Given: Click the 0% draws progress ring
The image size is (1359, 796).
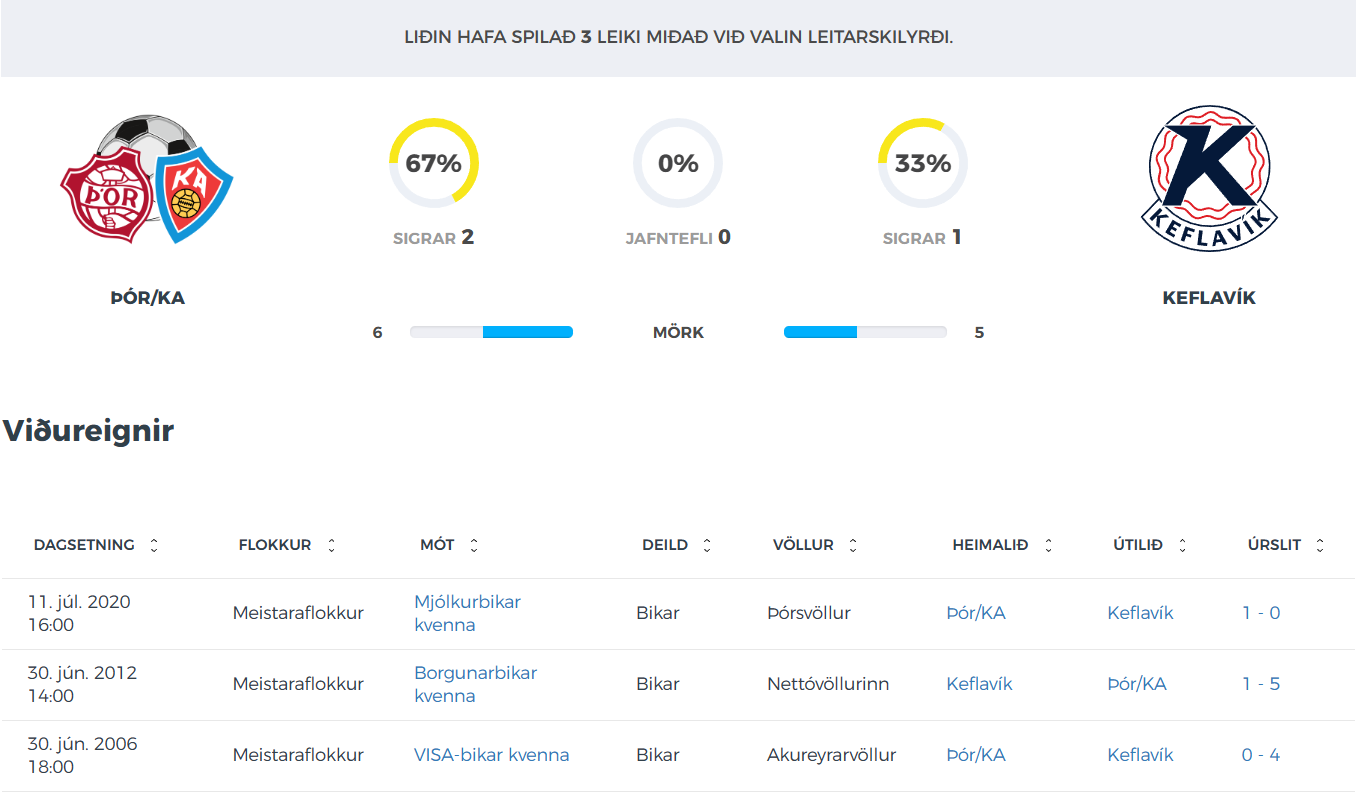Looking at the screenshot, I should (x=678, y=163).
